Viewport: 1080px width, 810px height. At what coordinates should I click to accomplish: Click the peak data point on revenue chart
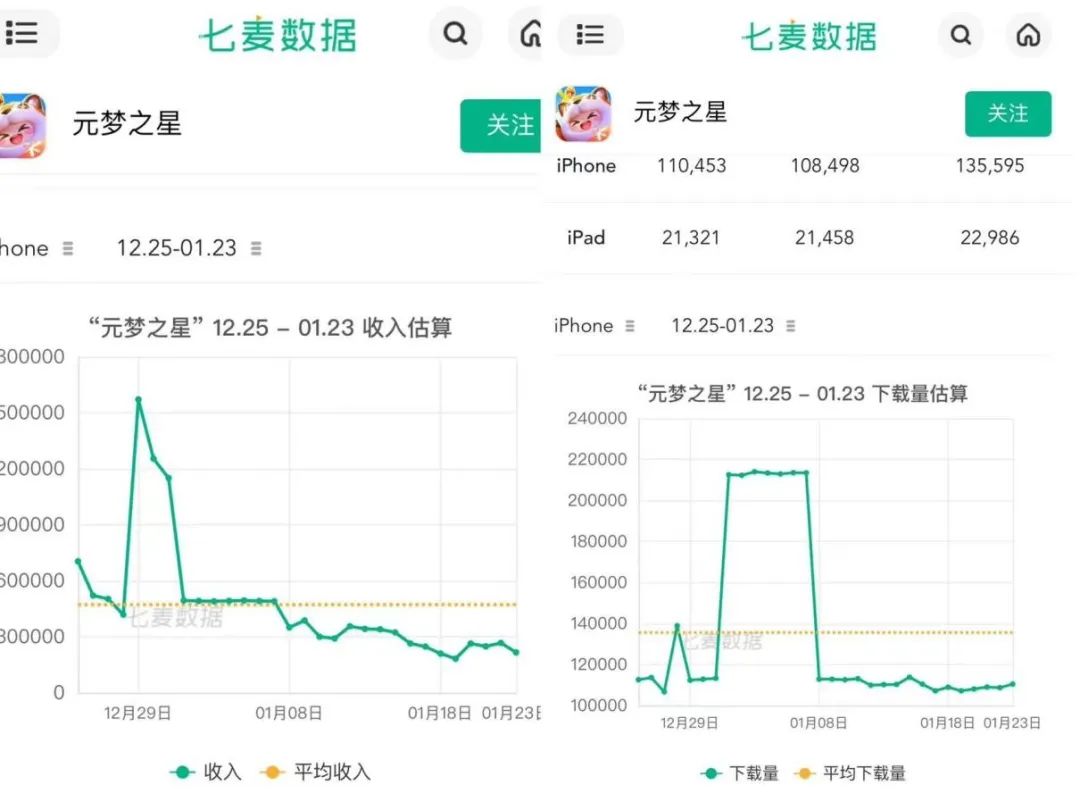138,400
